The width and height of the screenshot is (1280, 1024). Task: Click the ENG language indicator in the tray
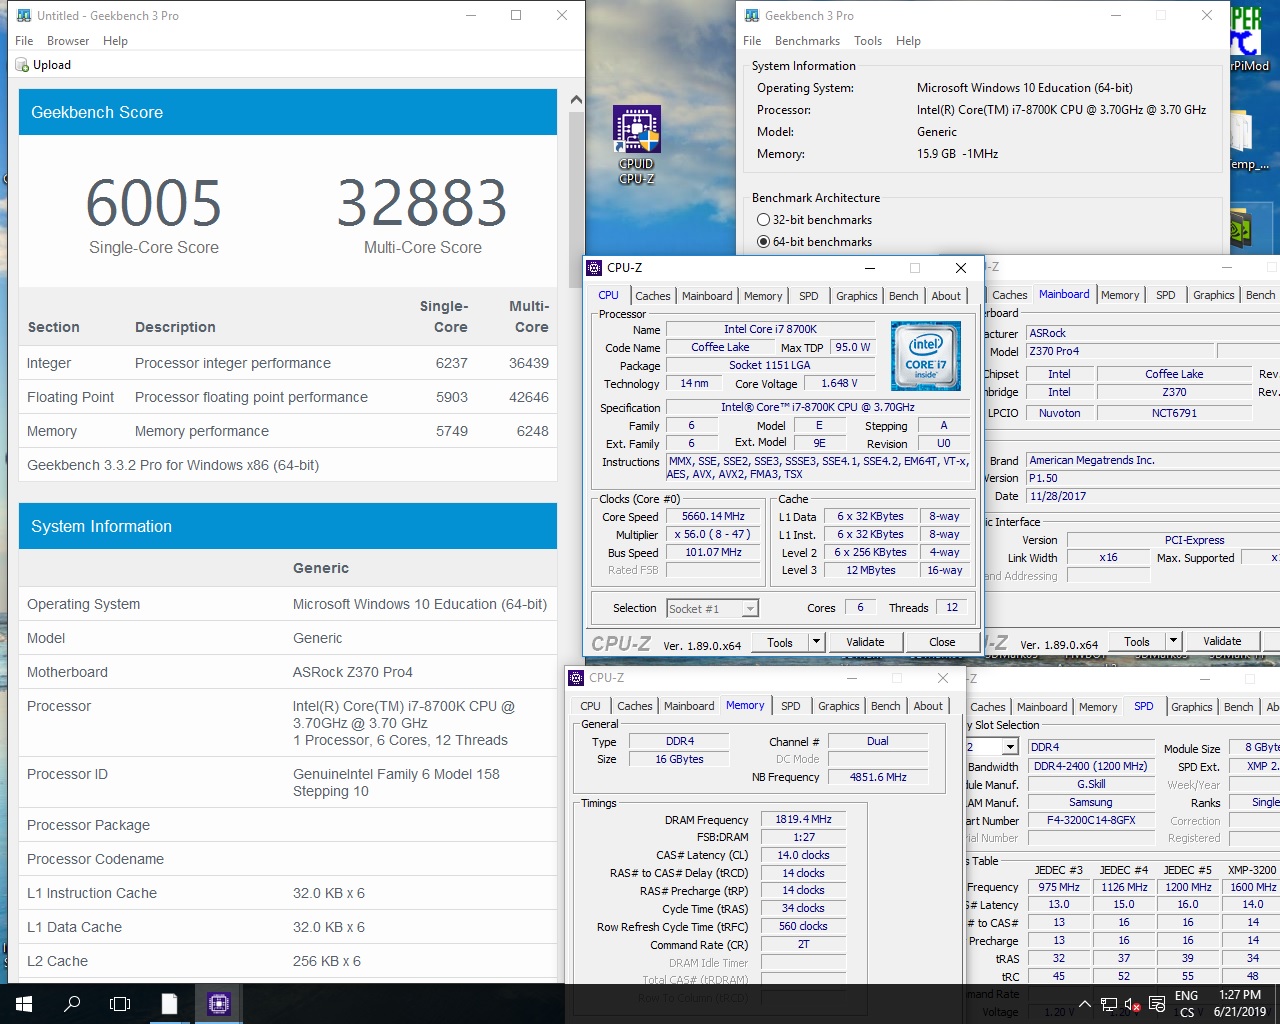pyautogui.click(x=1187, y=996)
